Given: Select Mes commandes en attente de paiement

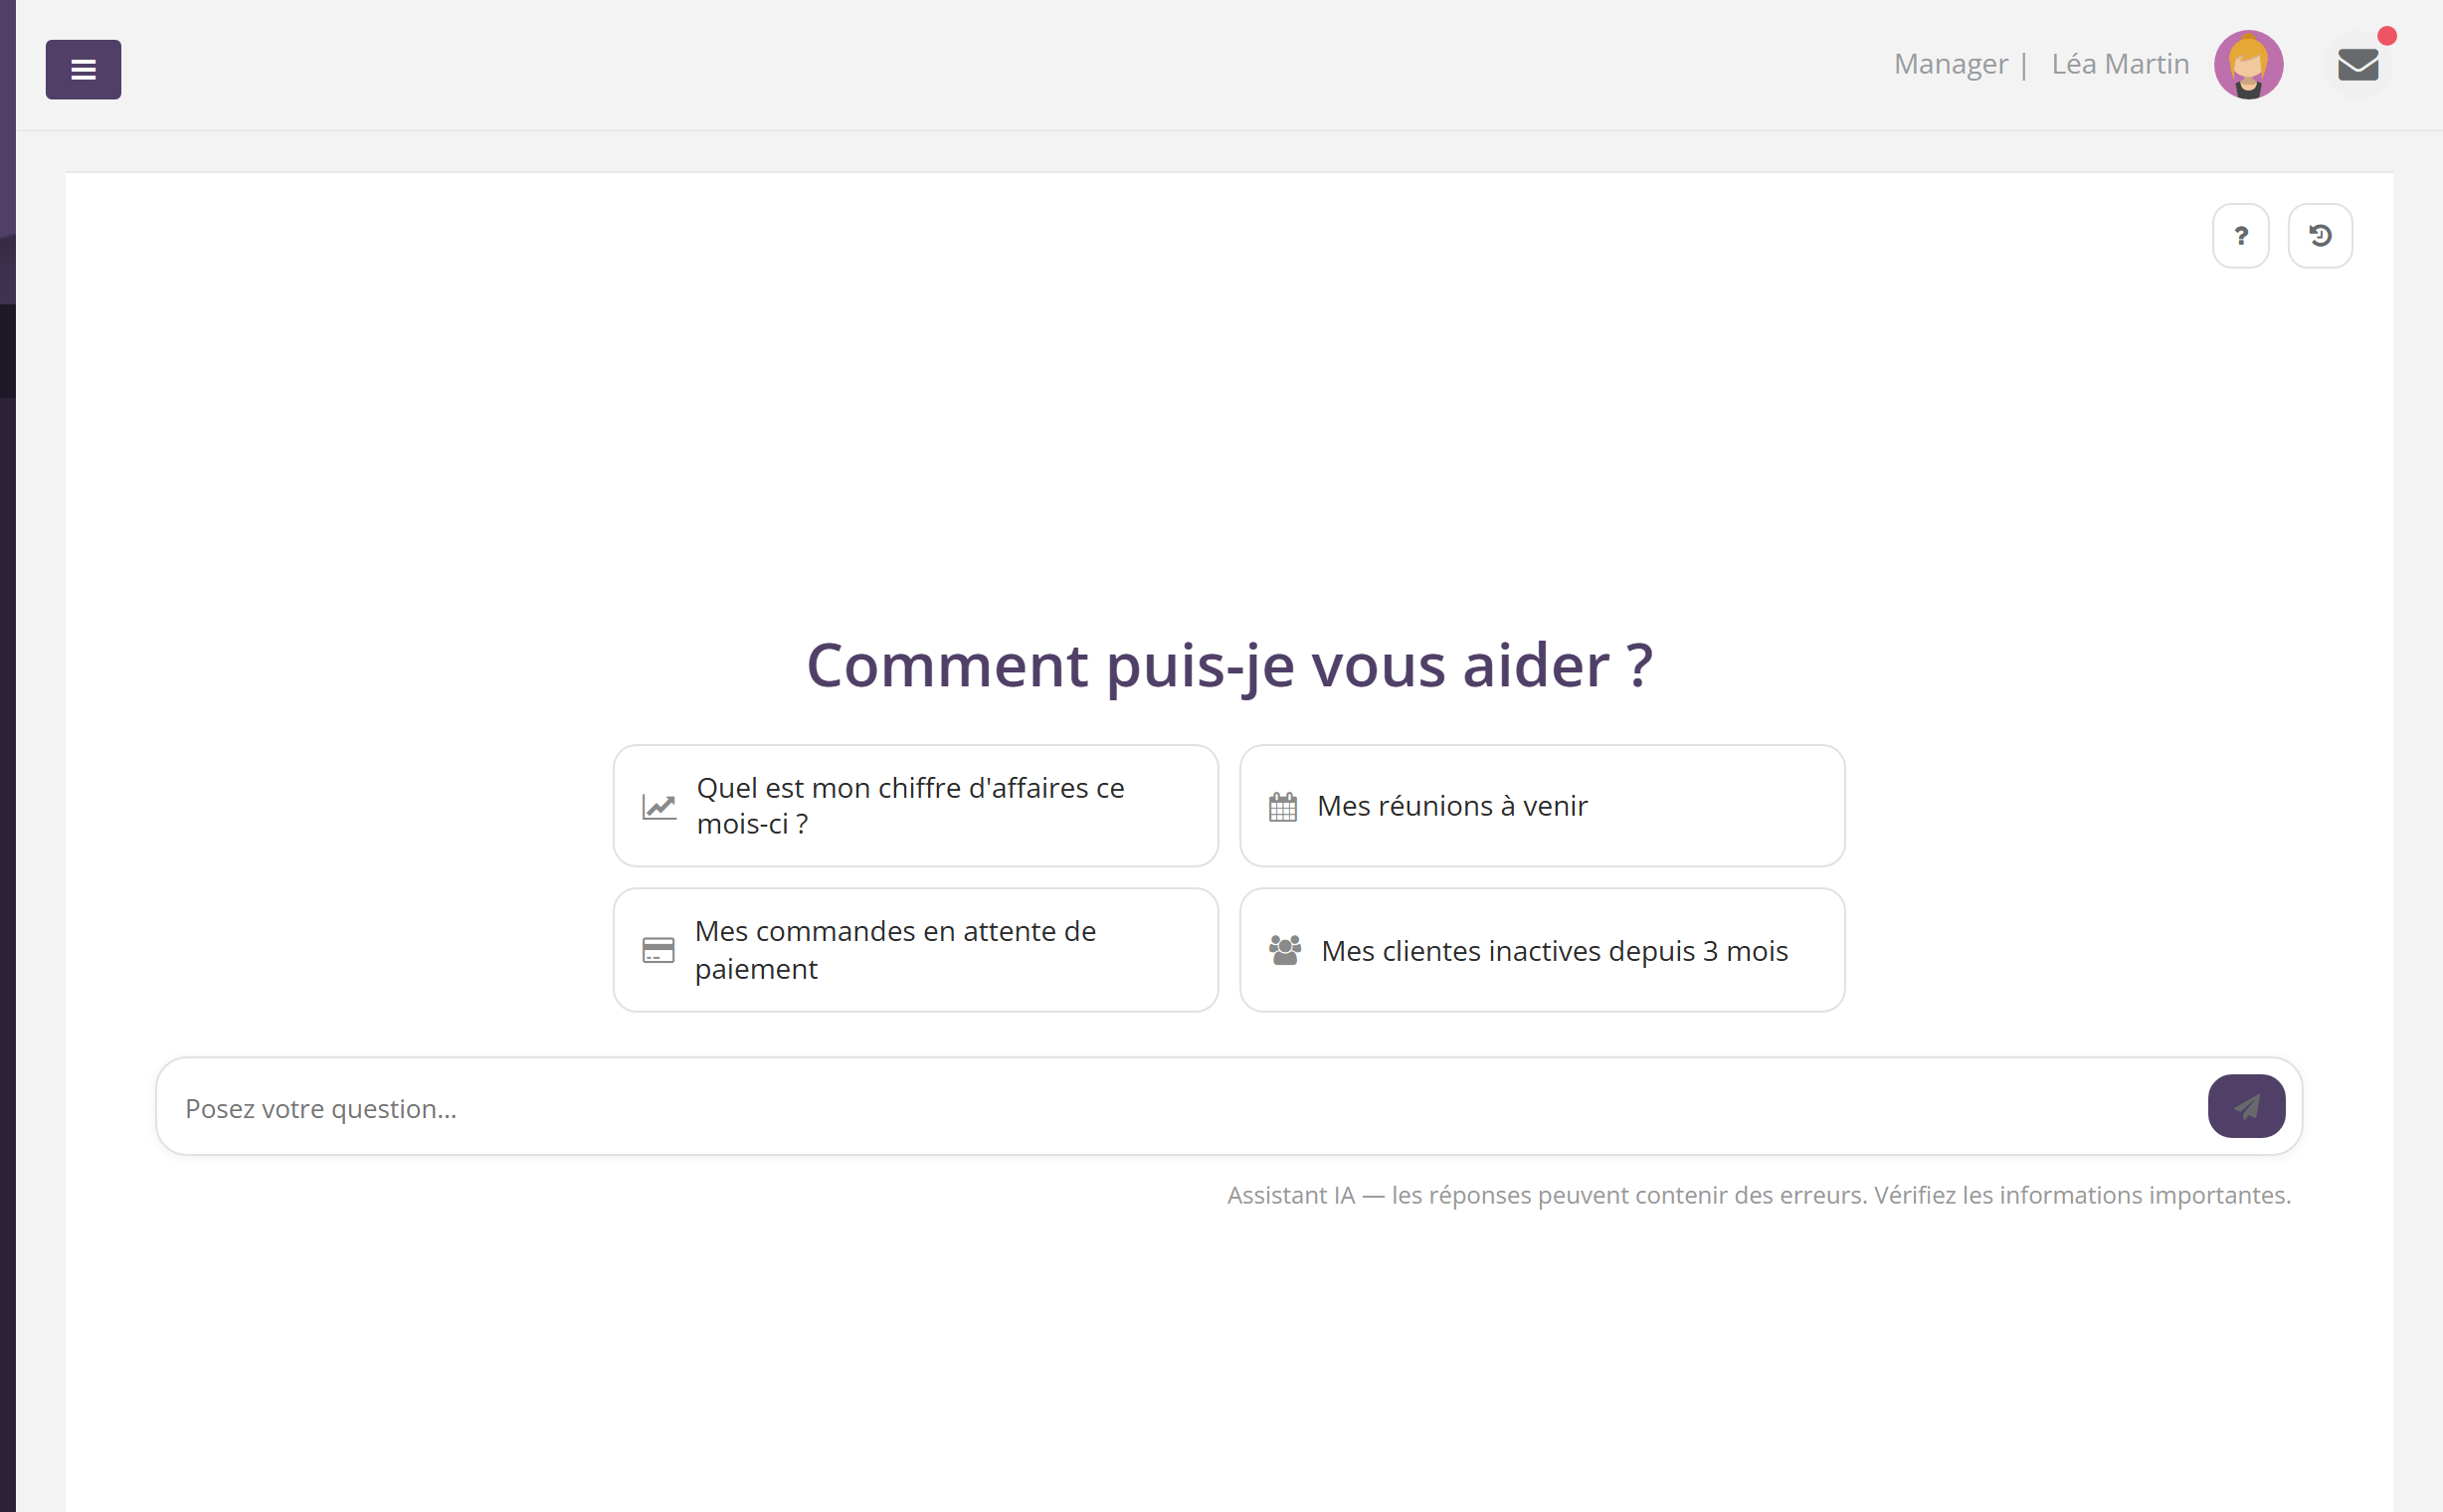Looking at the screenshot, I should (x=915, y=950).
